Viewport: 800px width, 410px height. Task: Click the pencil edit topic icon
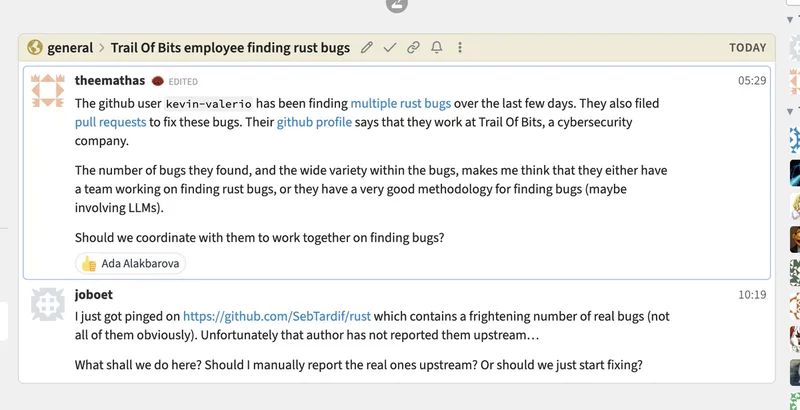point(366,47)
